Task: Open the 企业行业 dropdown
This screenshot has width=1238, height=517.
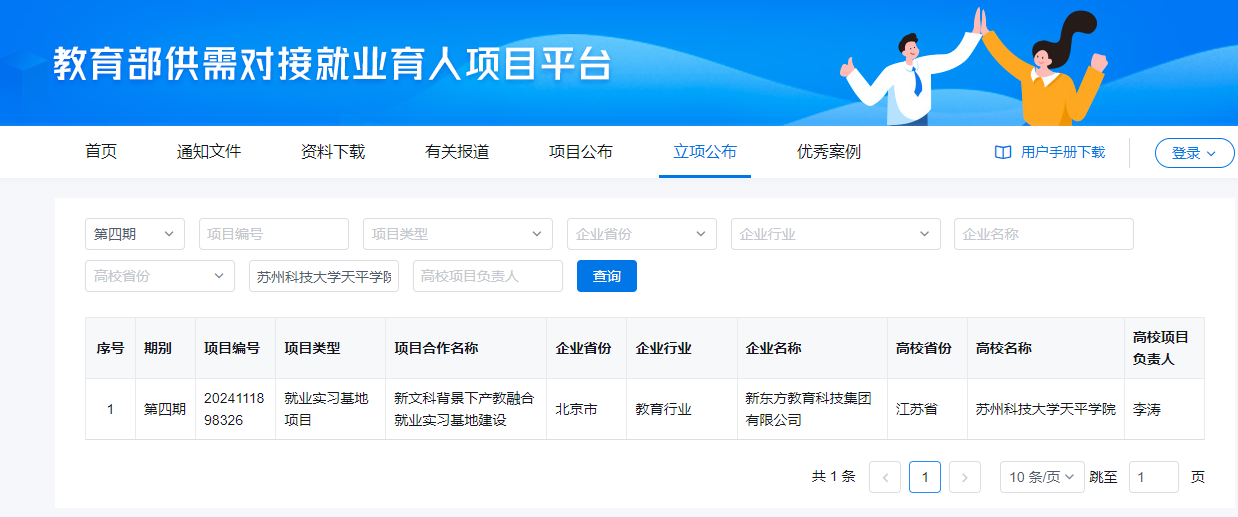Action: coord(835,234)
